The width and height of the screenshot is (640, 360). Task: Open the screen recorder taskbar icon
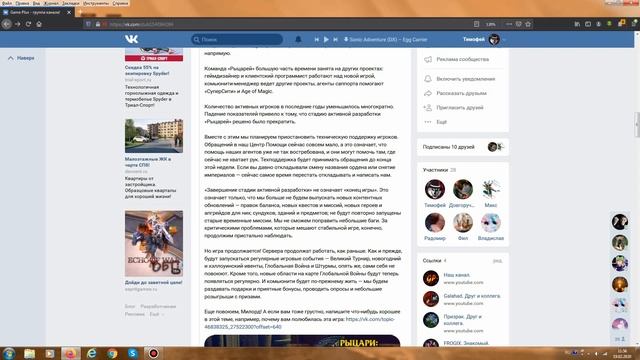tap(153, 353)
